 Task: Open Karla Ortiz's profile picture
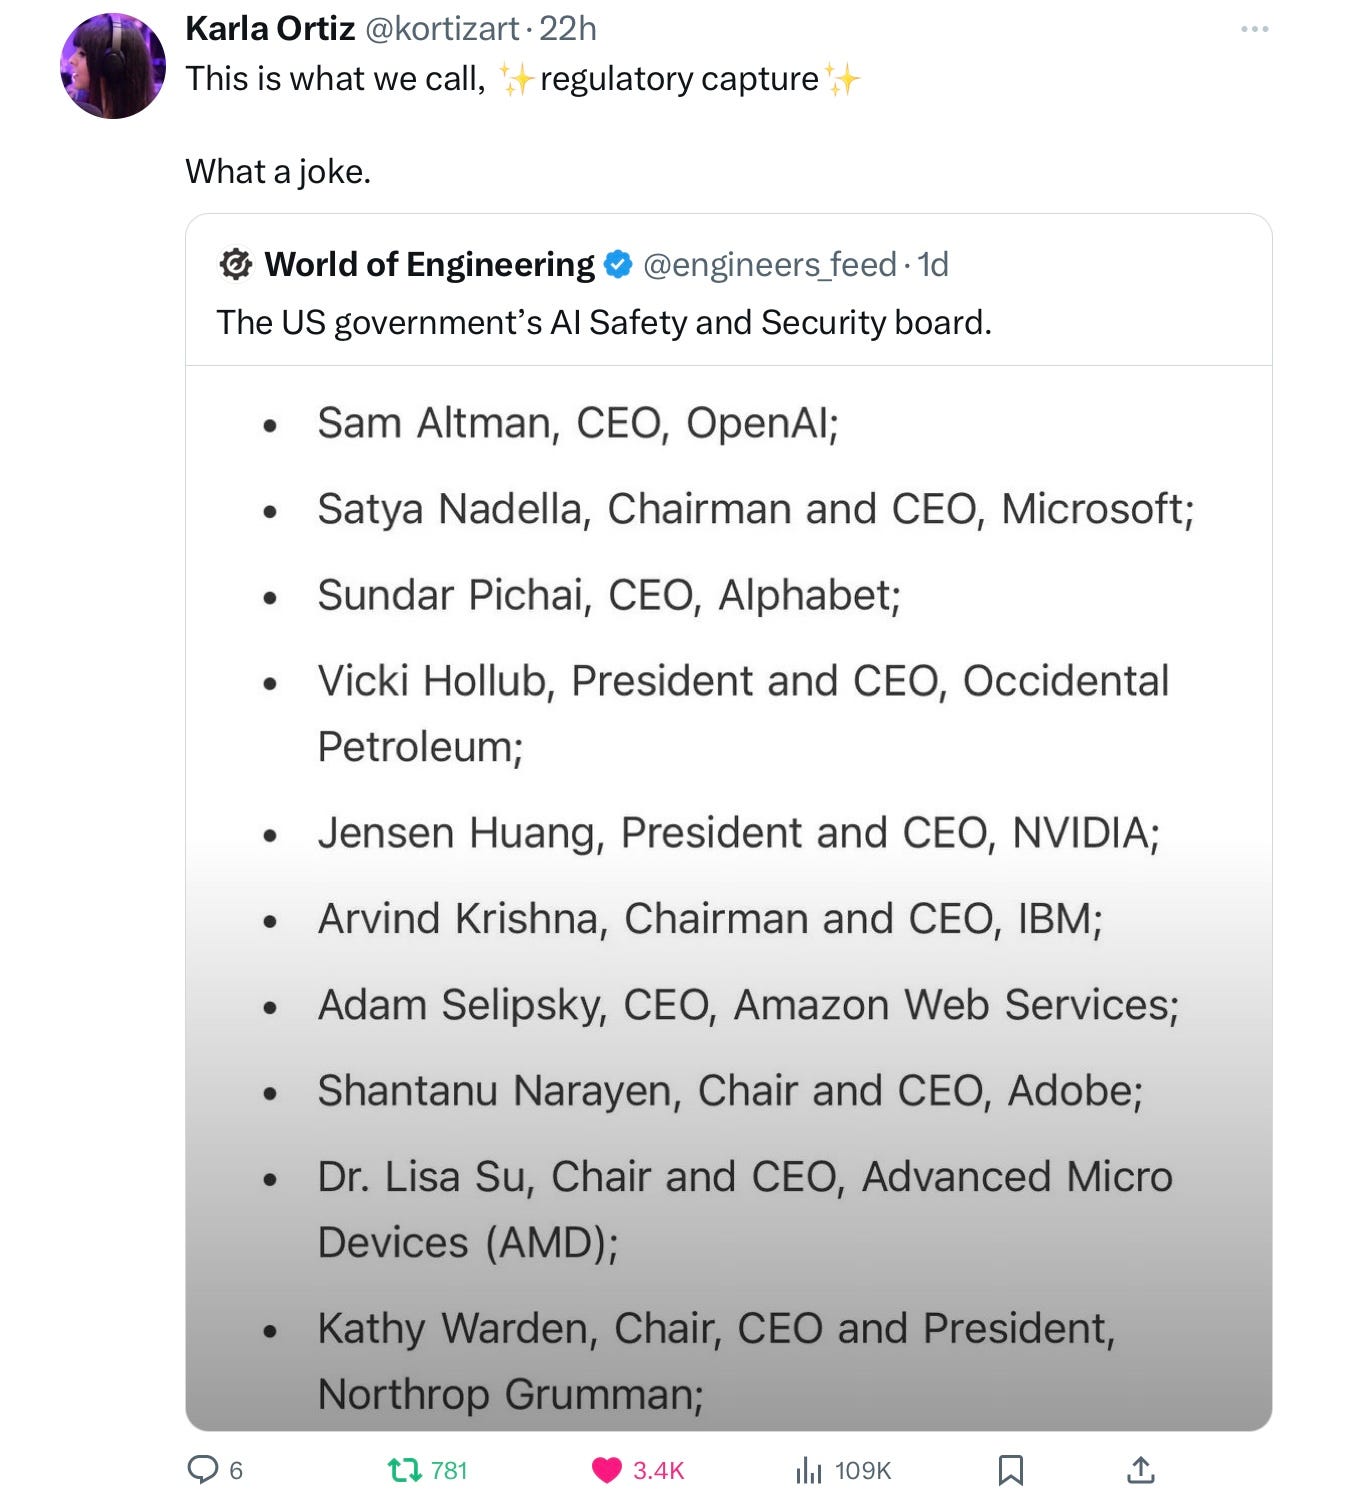point(113,67)
